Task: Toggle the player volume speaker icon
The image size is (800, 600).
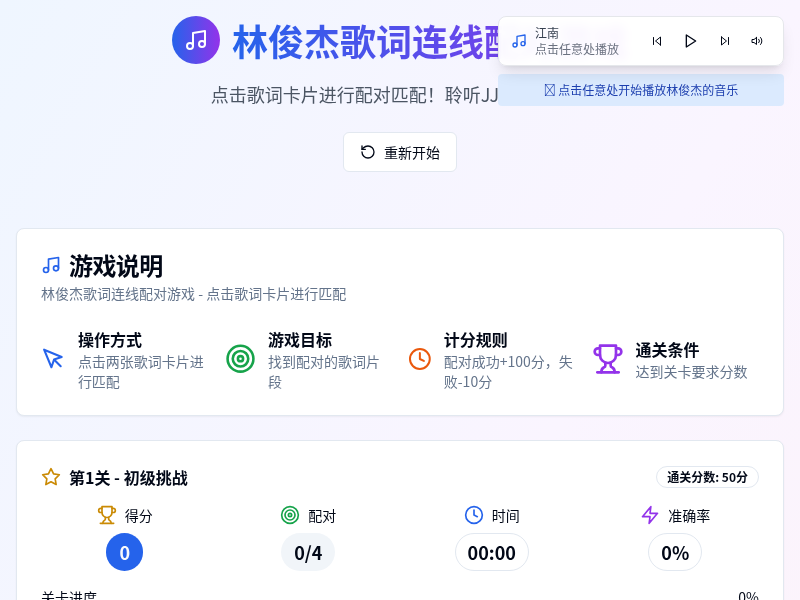Action: tap(757, 41)
